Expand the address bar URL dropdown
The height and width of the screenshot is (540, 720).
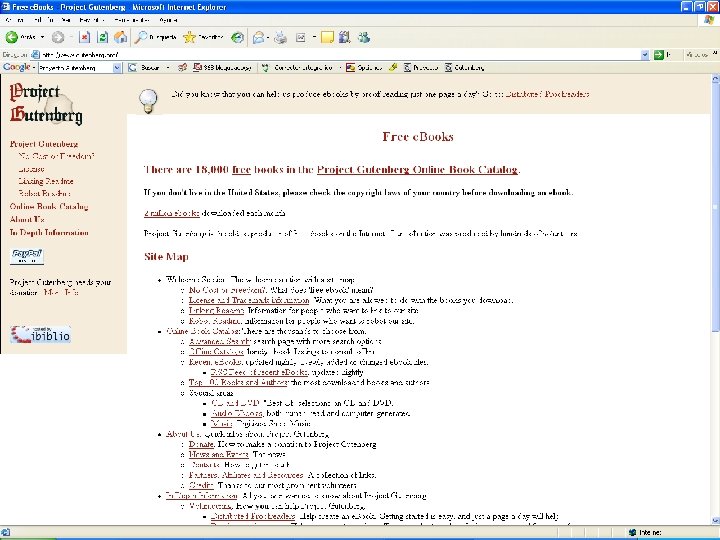coord(645,55)
